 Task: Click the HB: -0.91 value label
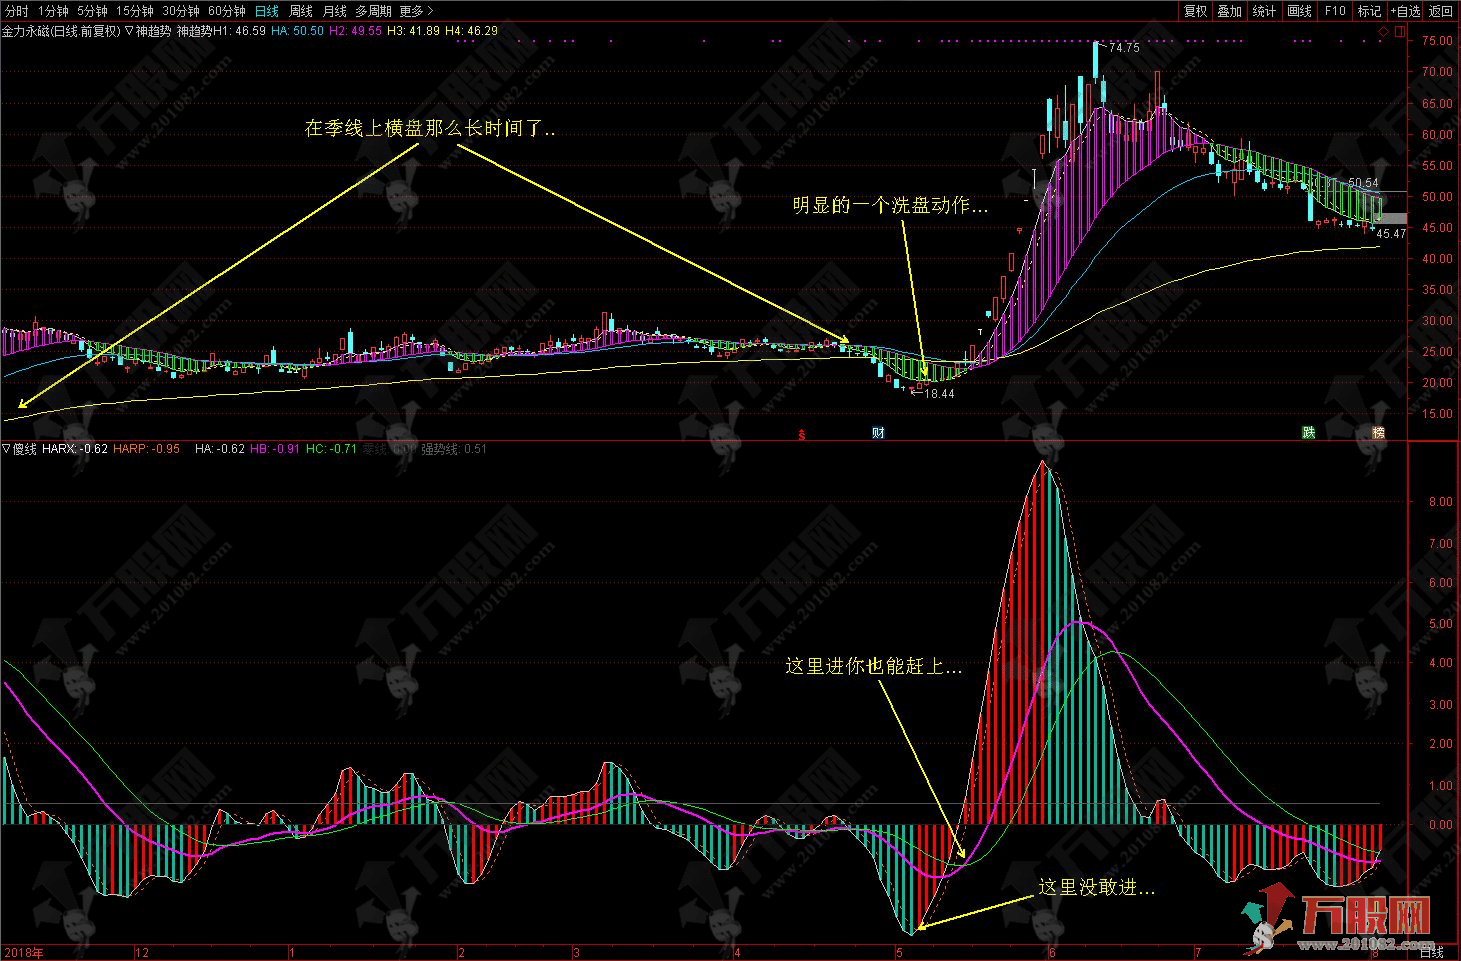point(274,449)
